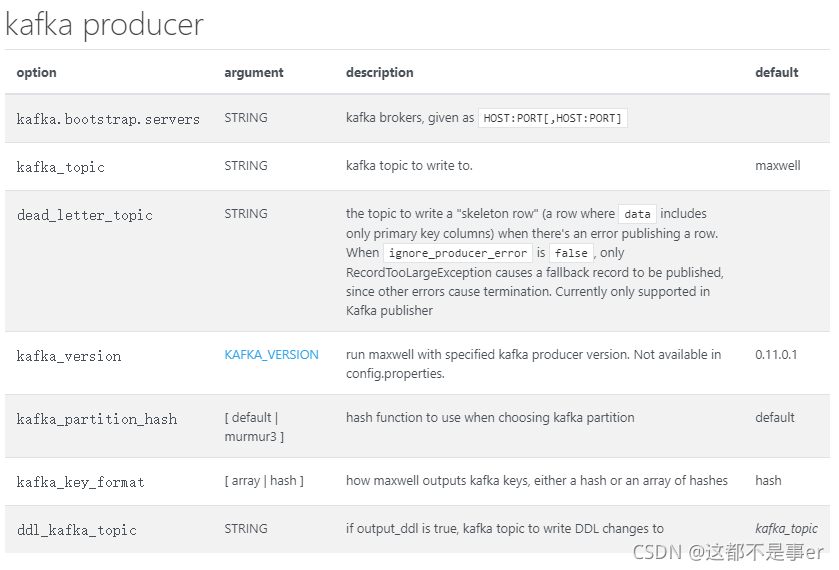Select the kafka_partition_hash option name
The image size is (839, 570).
[96, 419]
